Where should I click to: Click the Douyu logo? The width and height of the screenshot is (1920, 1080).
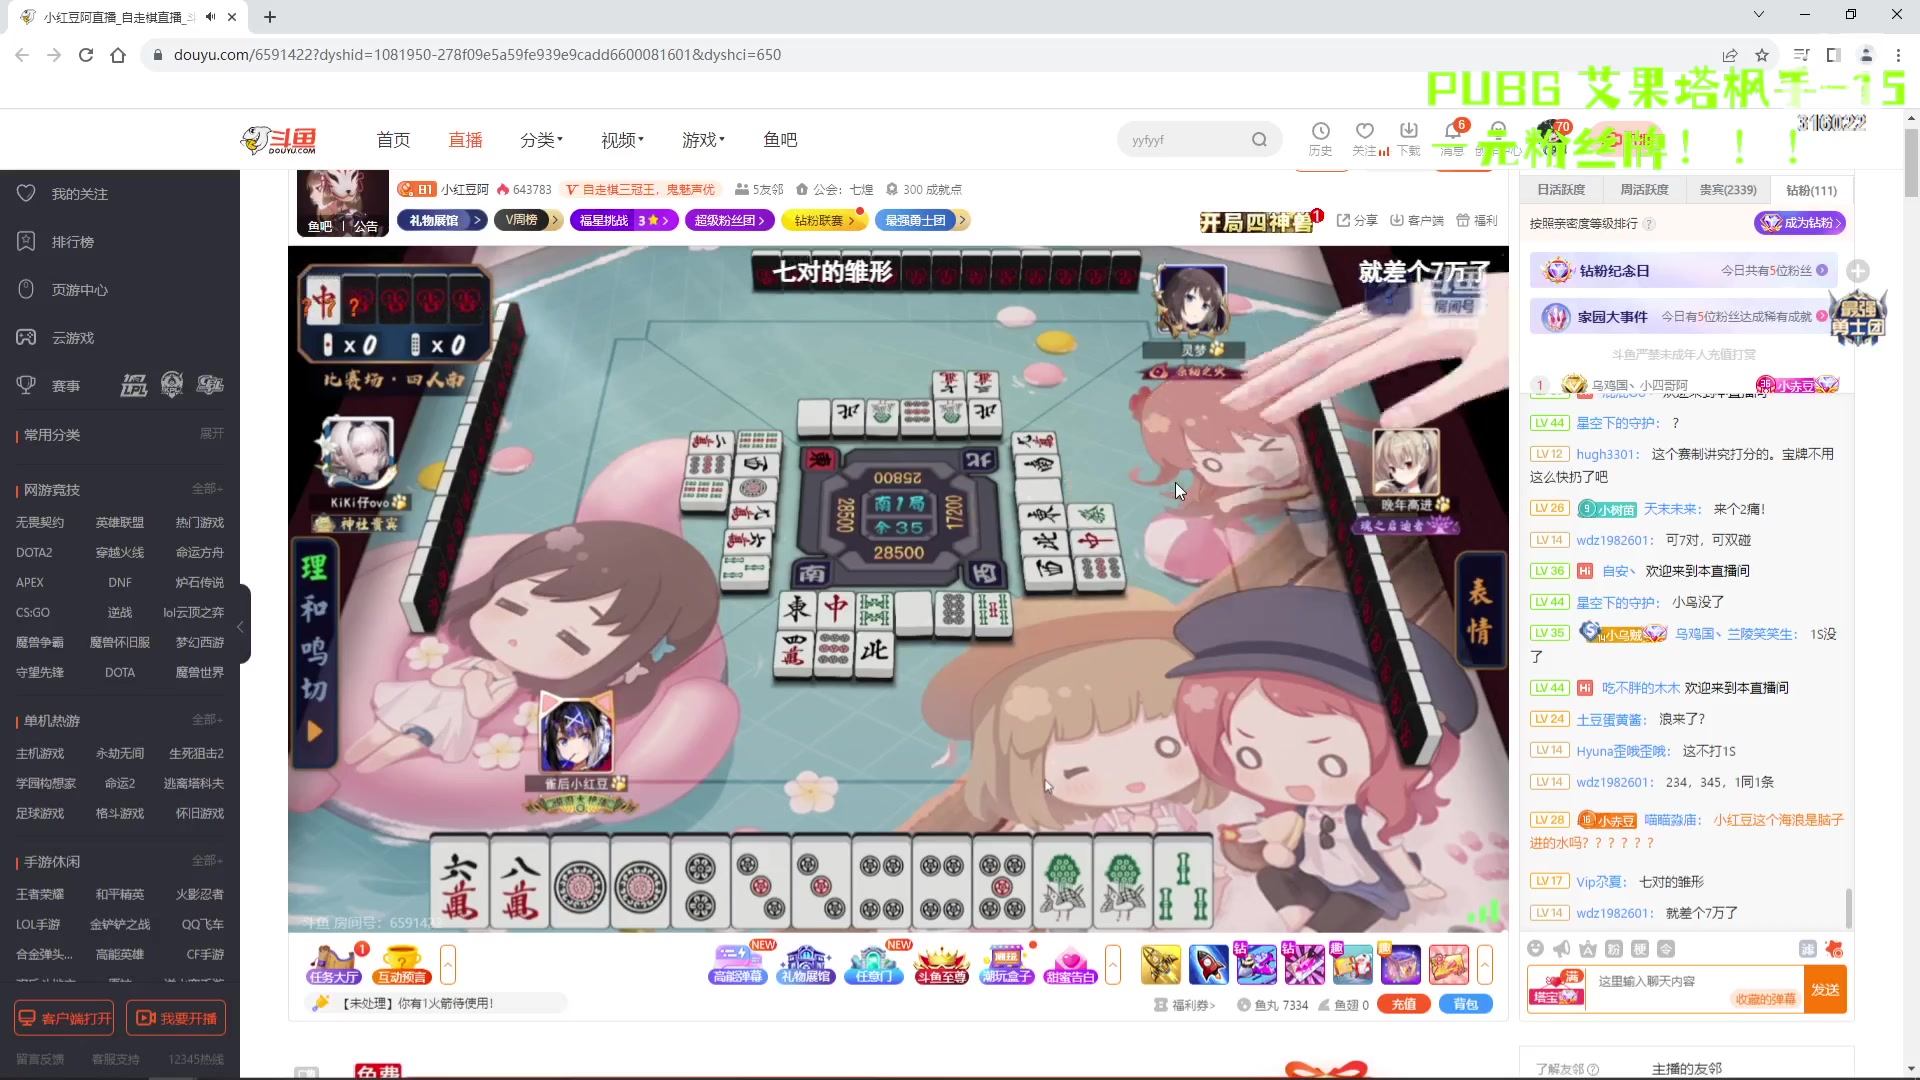click(279, 140)
